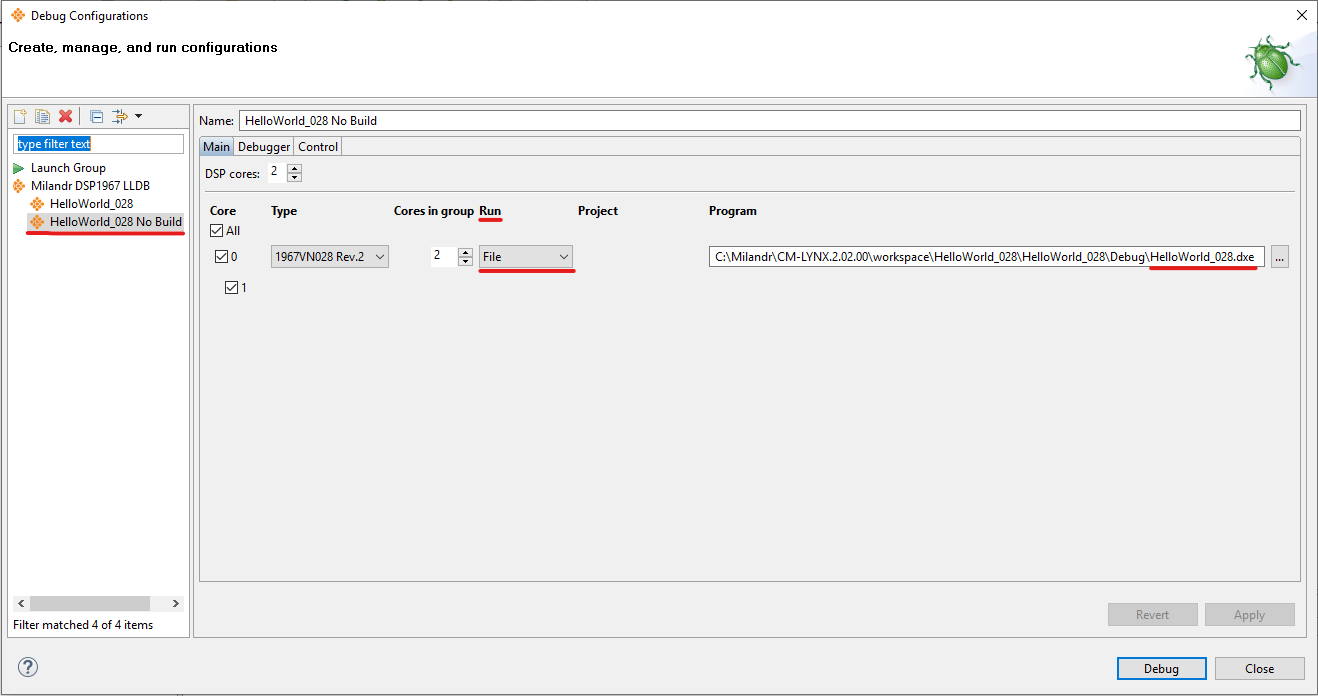Open the 1967VN028 Rev.2 type dropdown
Image resolution: width=1318 pixels, height=696 pixels.
(330, 257)
